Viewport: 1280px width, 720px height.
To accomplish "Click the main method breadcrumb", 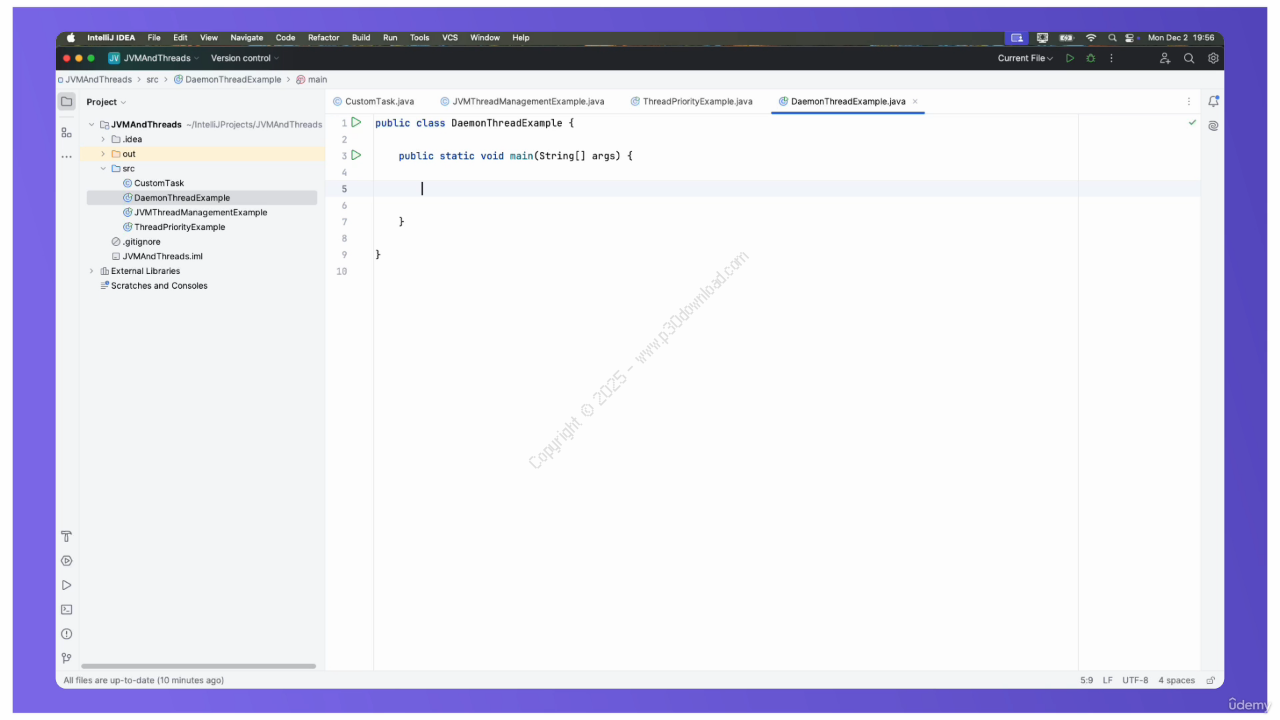I will pos(312,79).
